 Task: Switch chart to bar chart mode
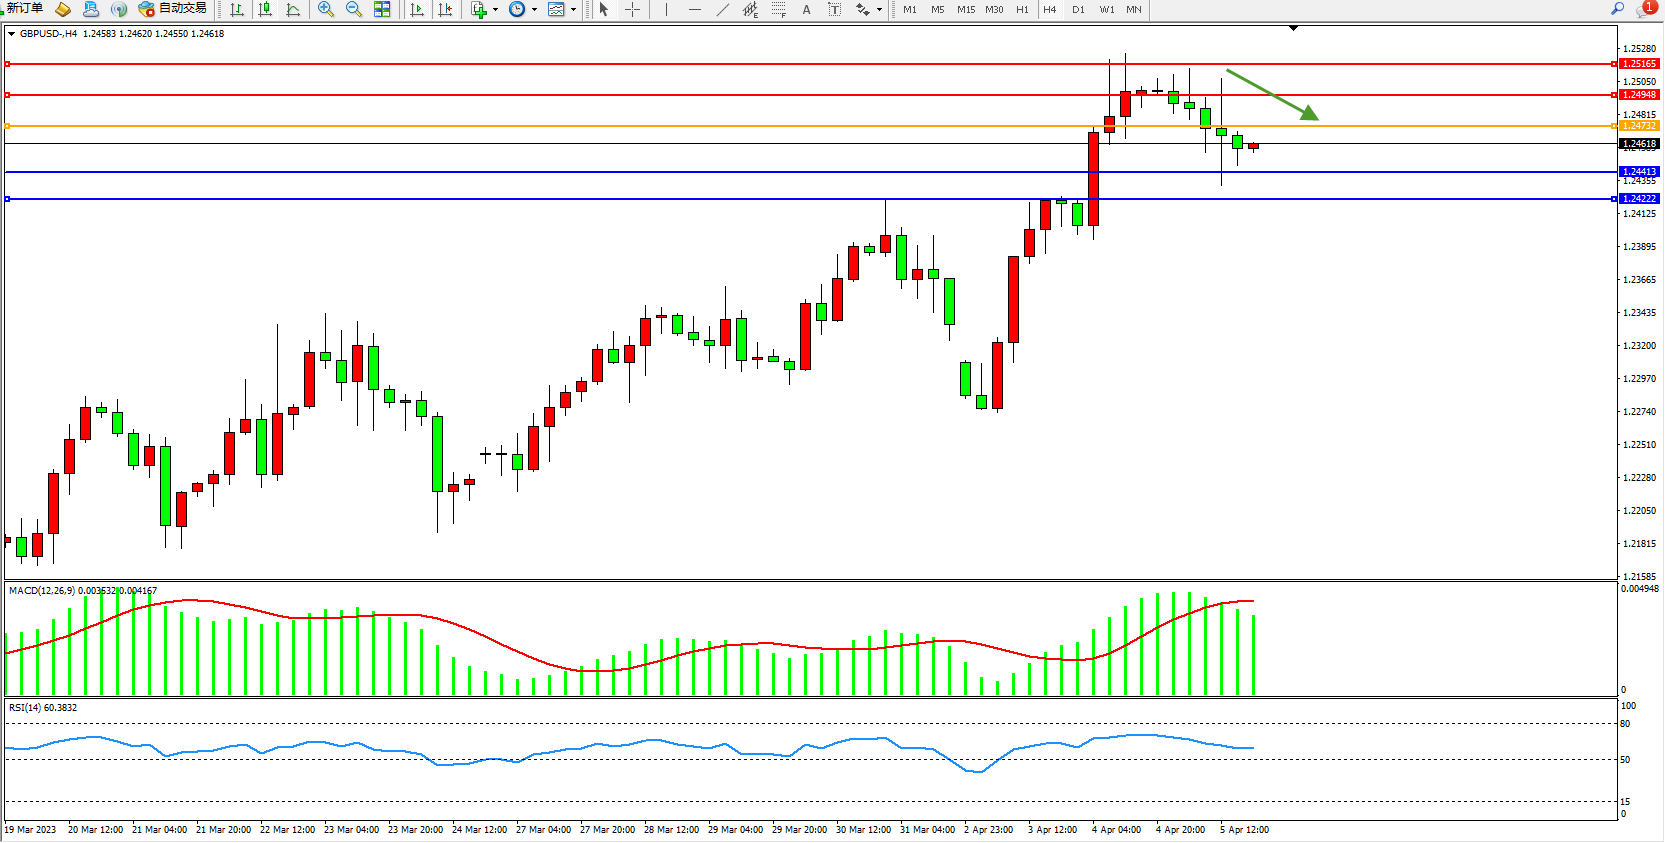237,9
